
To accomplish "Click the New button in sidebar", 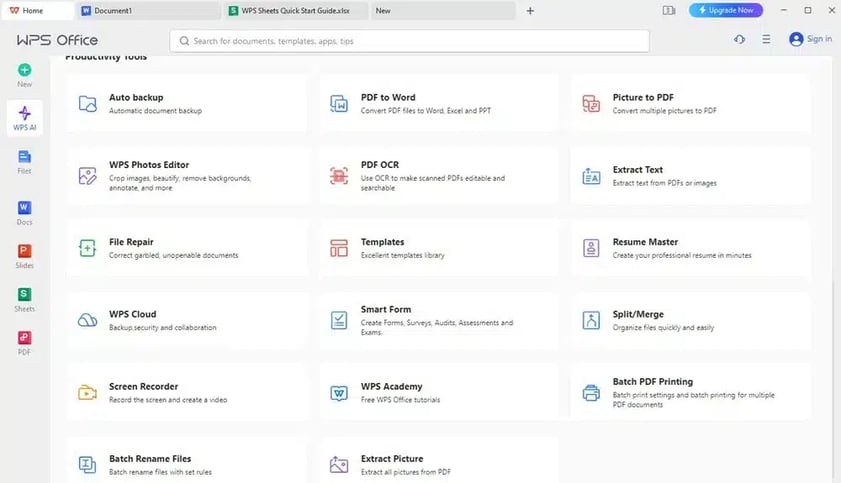I will (24, 76).
